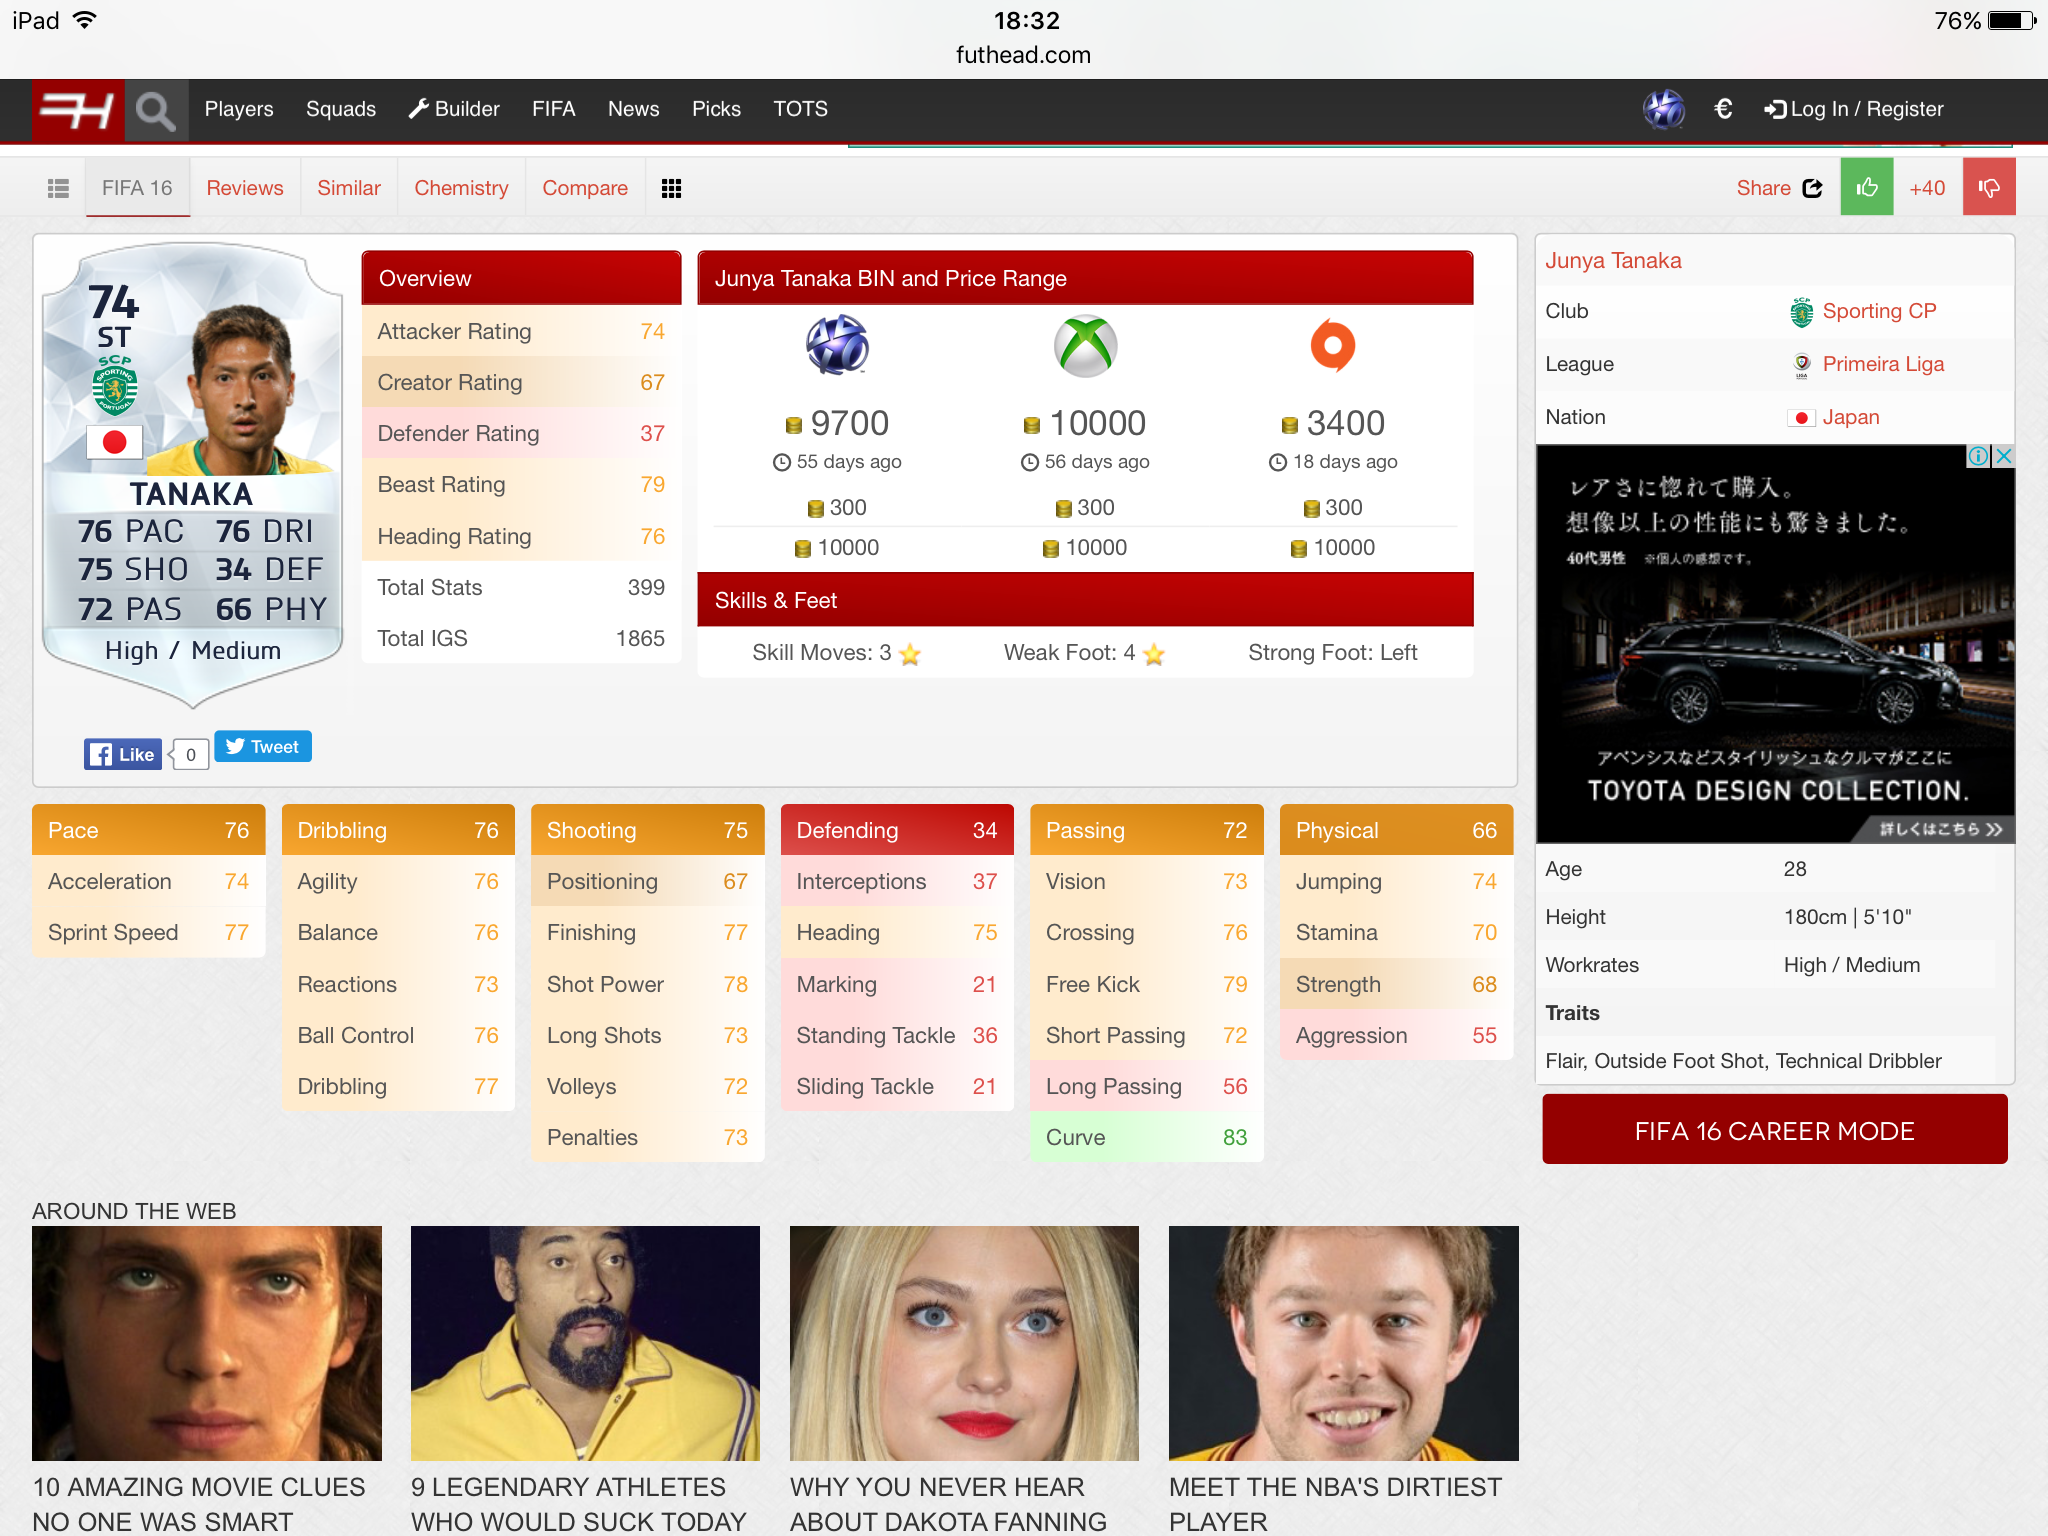Open the Builder menu item
Screen dimensions: 2048x1536
click(x=454, y=109)
